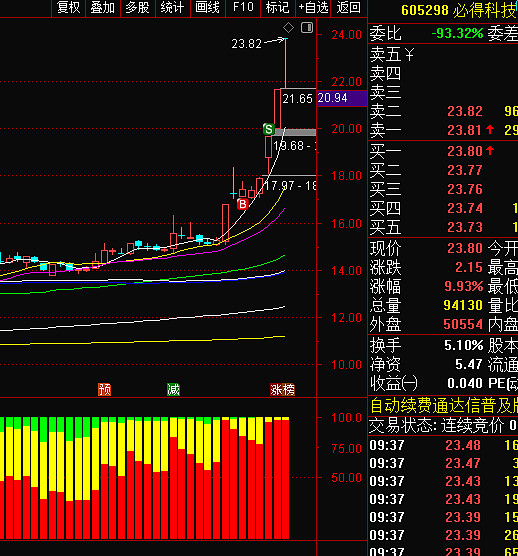Click the green S sell signal marker

pos(269,129)
